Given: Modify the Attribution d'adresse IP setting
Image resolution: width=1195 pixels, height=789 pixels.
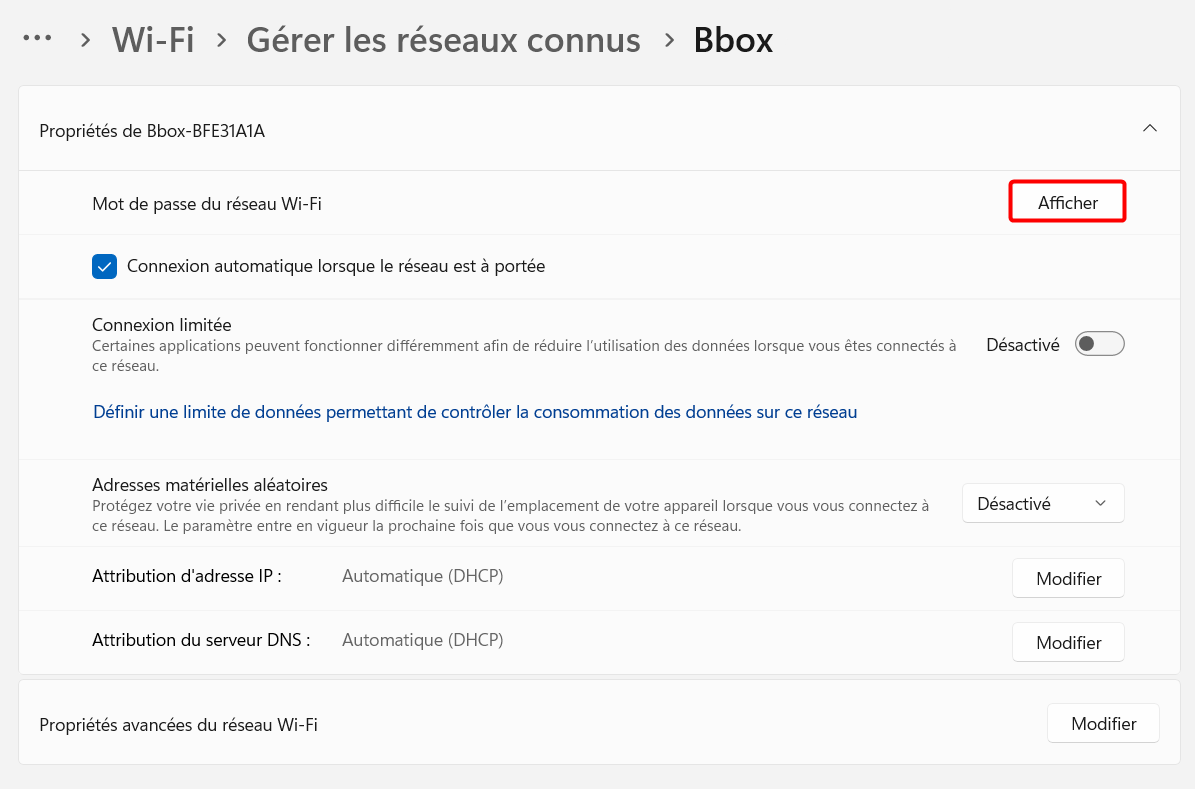Looking at the screenshot, I should pos(1068,579).
